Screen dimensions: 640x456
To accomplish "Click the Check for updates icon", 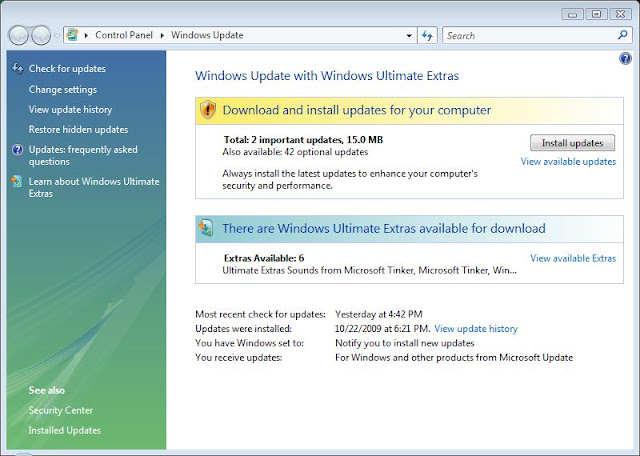I will click(18, 68).
